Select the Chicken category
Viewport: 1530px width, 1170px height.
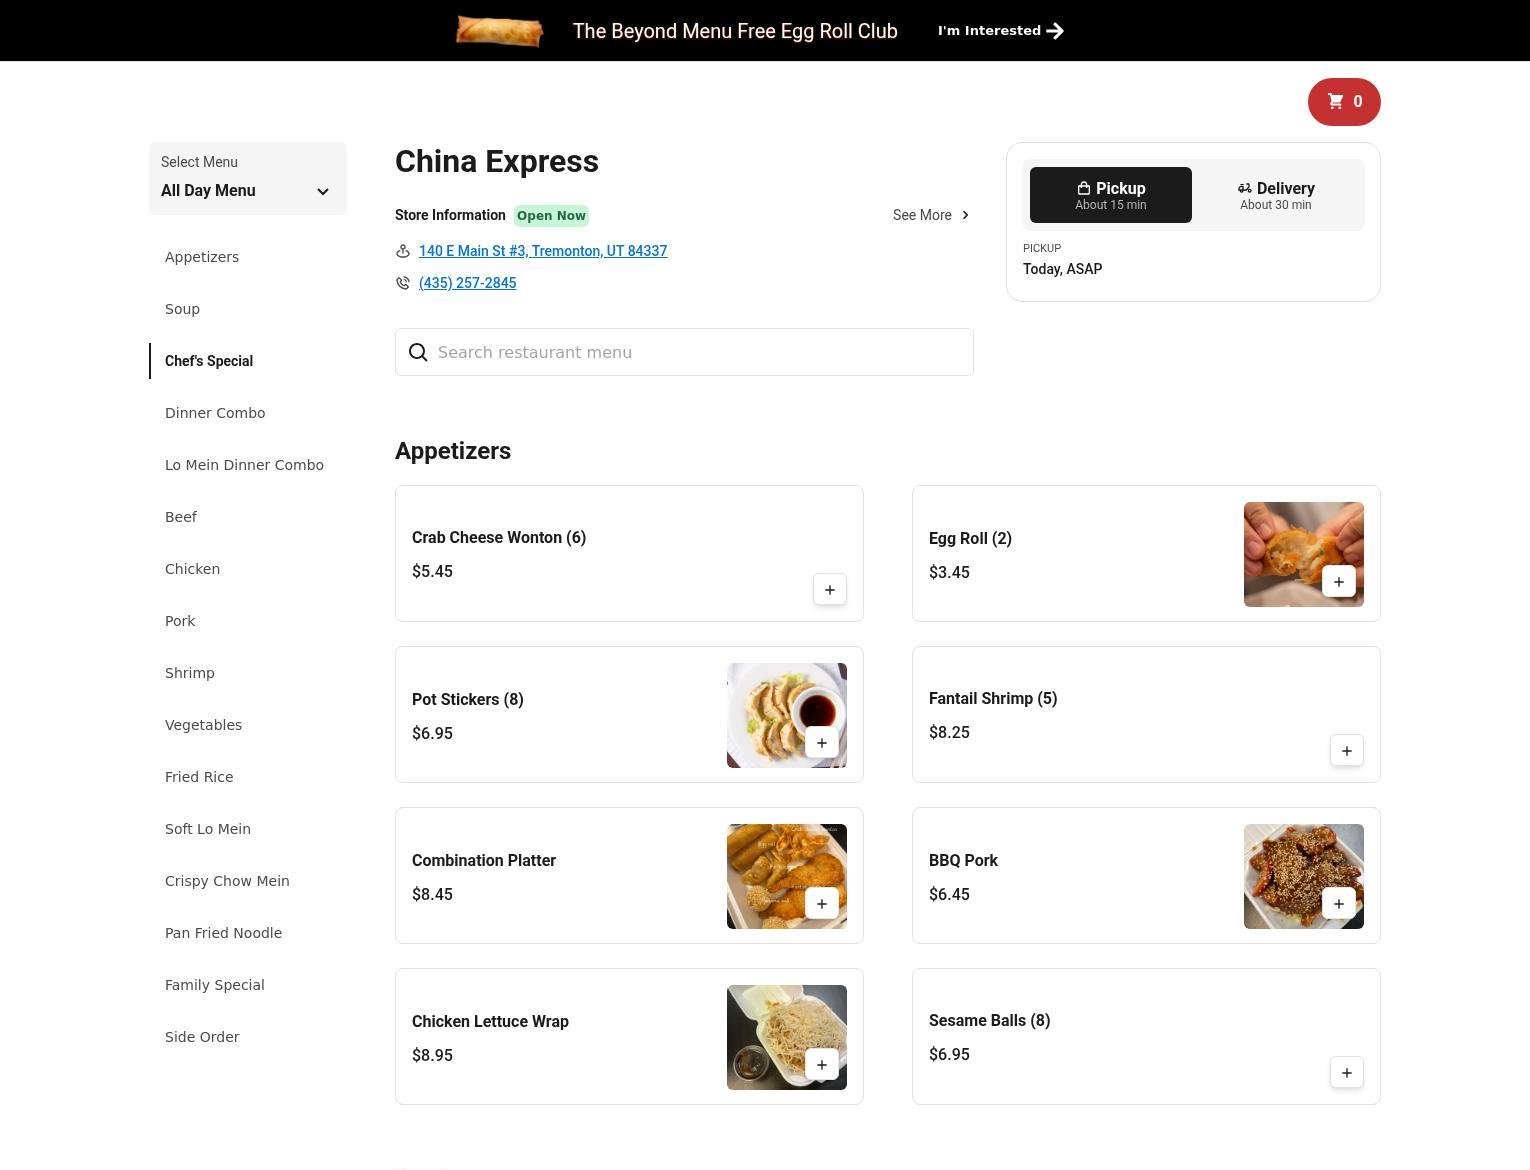tap(192, 569)
